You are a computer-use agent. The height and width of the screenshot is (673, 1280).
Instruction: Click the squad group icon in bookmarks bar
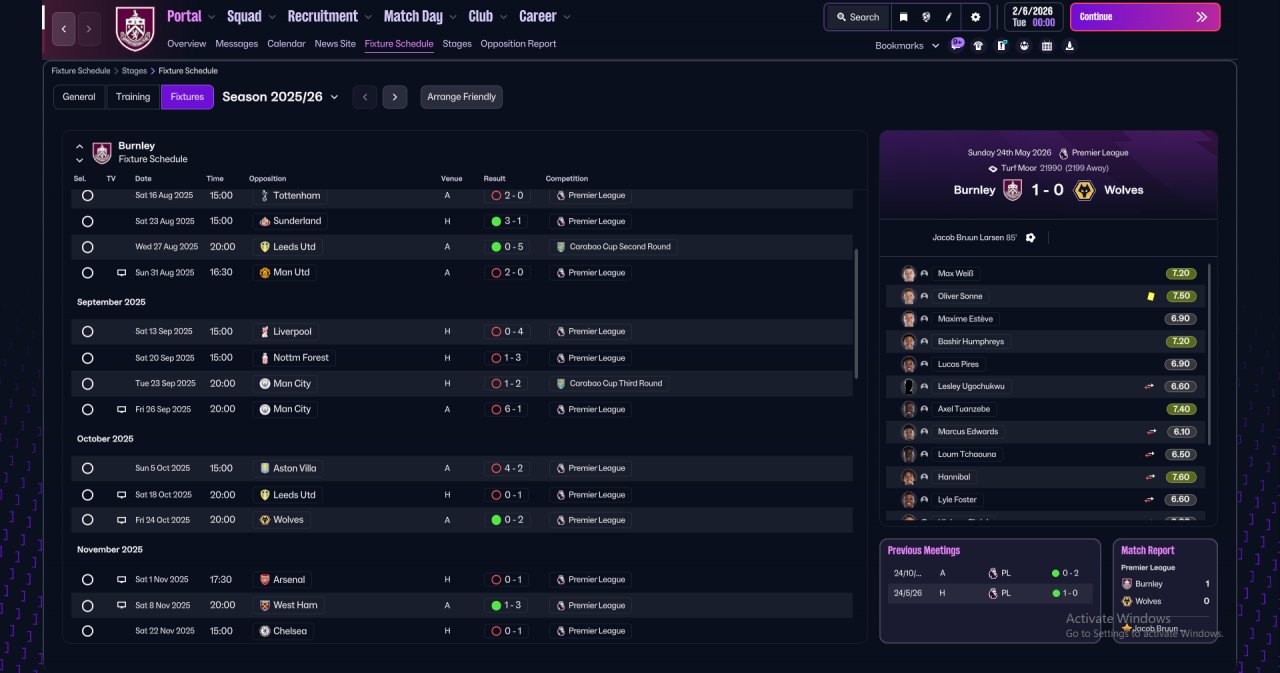(1024, 45)
